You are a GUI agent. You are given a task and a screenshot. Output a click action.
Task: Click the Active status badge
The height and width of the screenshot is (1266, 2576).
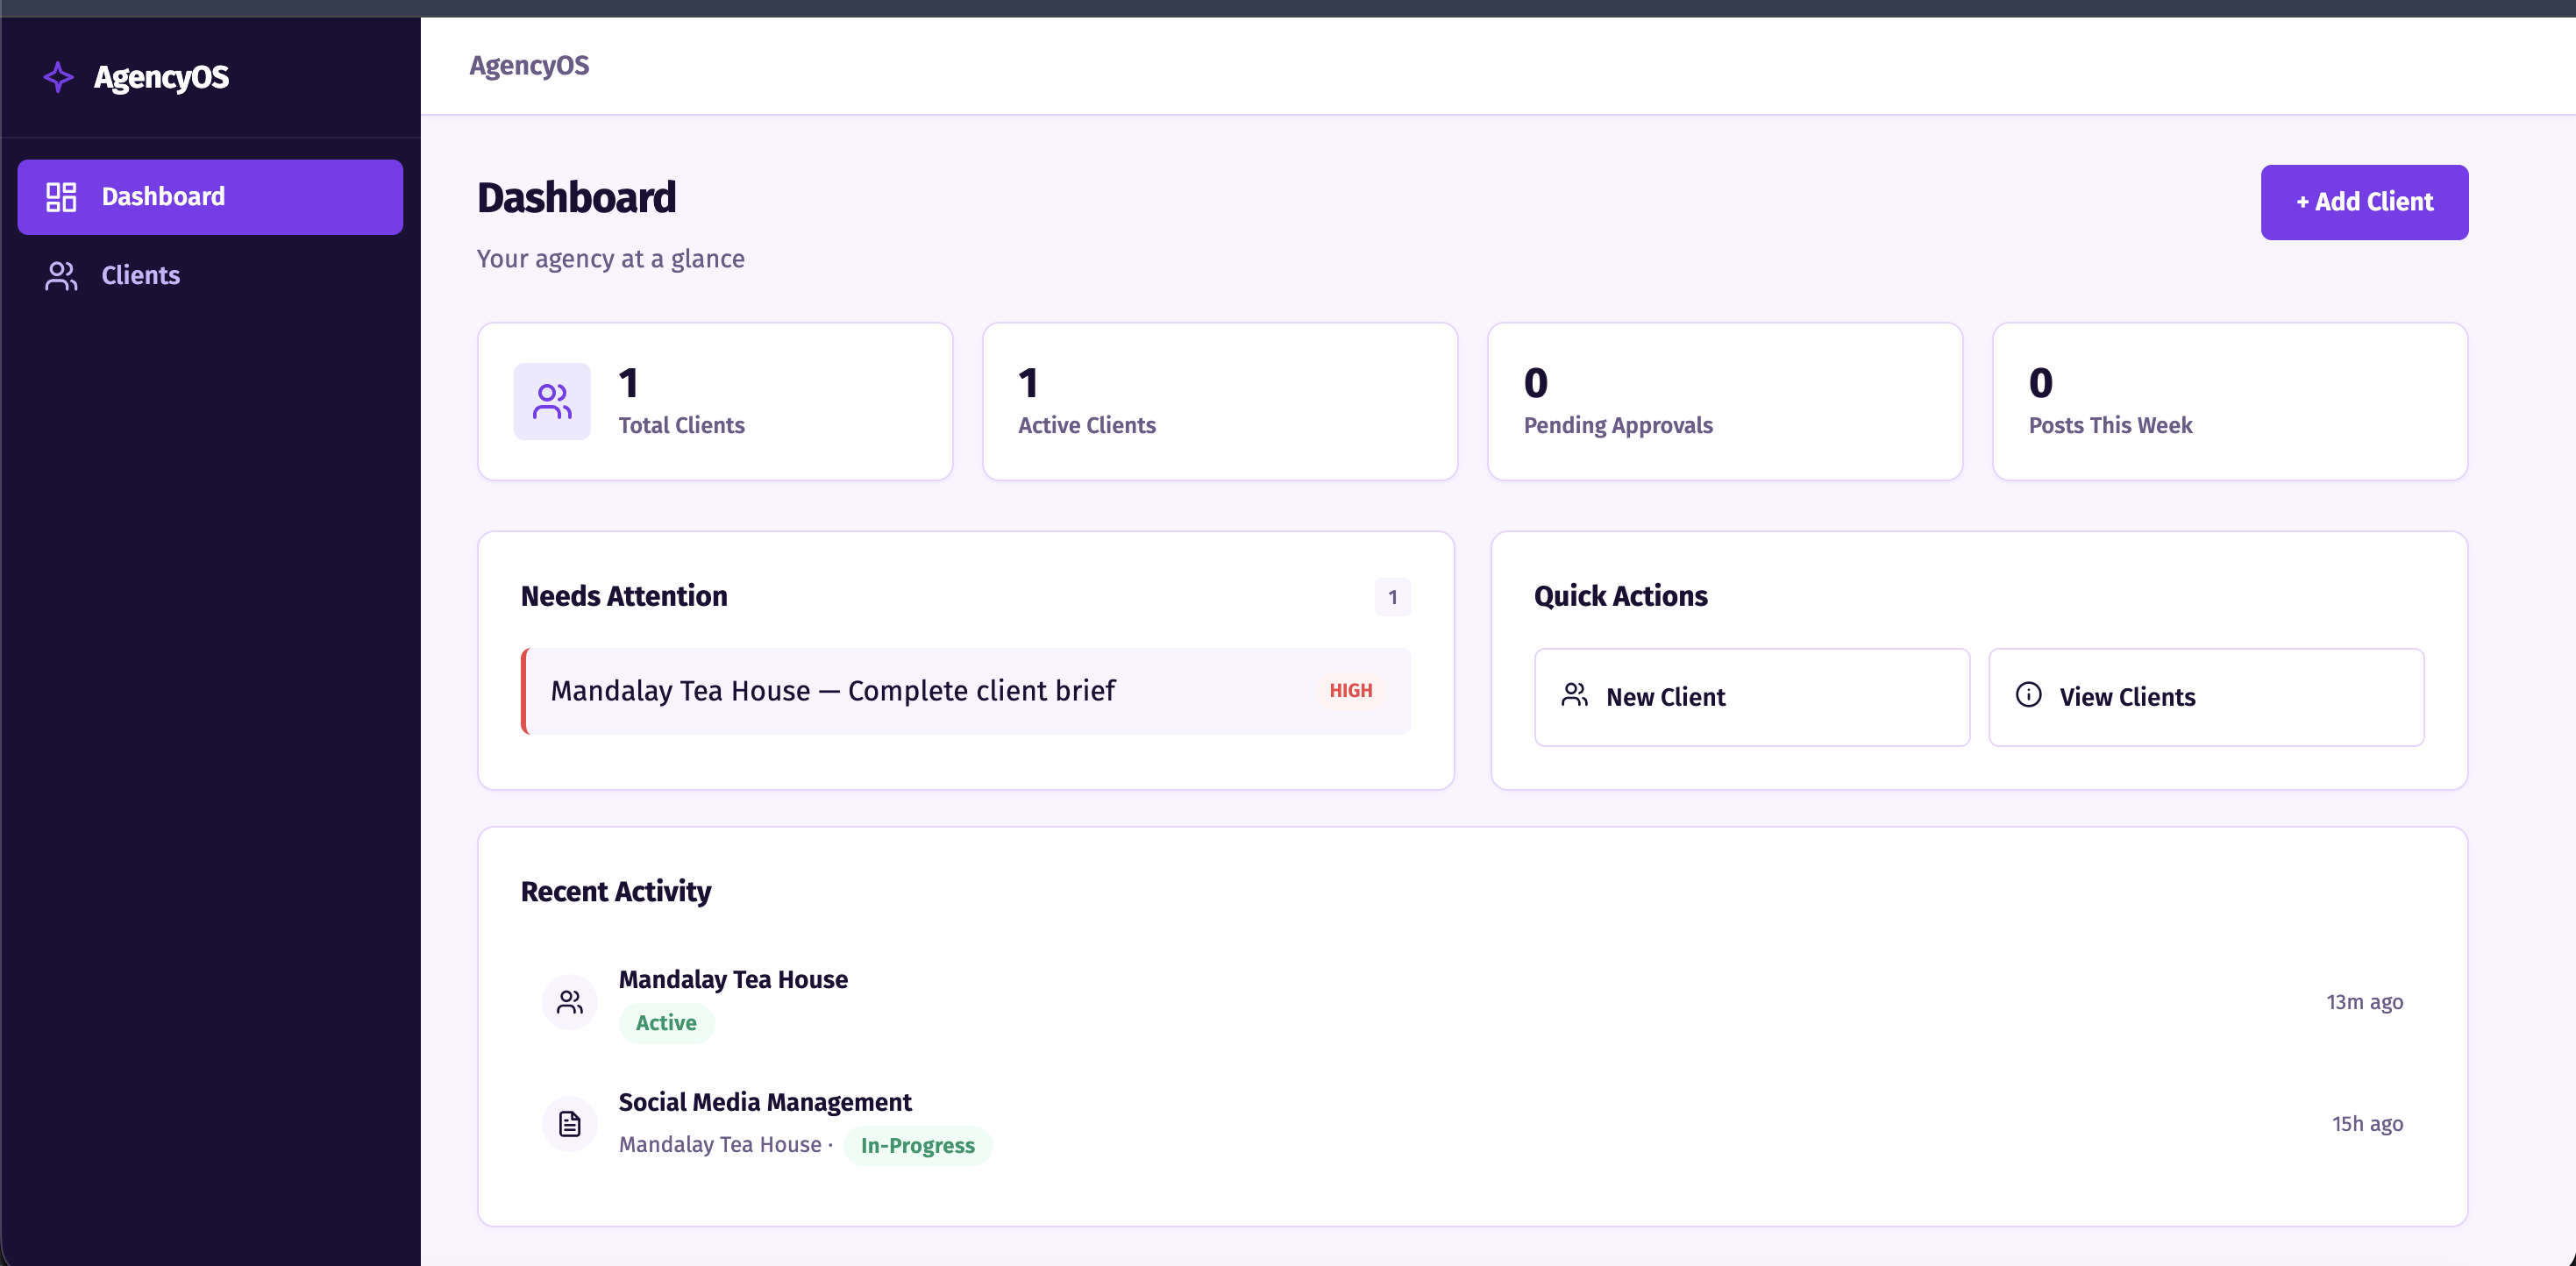[666, 1023]
